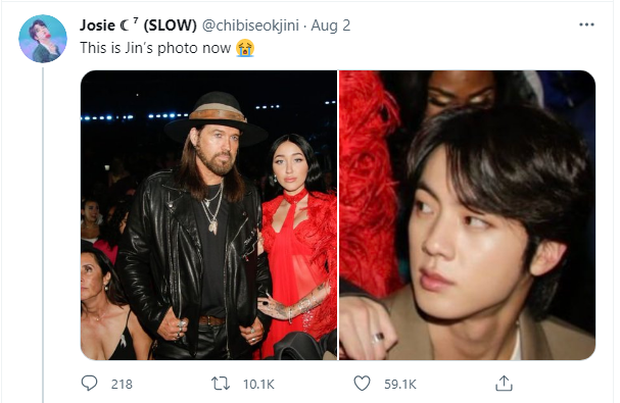
Task: View left photo with man in hat
Action: tap(209, 215)
